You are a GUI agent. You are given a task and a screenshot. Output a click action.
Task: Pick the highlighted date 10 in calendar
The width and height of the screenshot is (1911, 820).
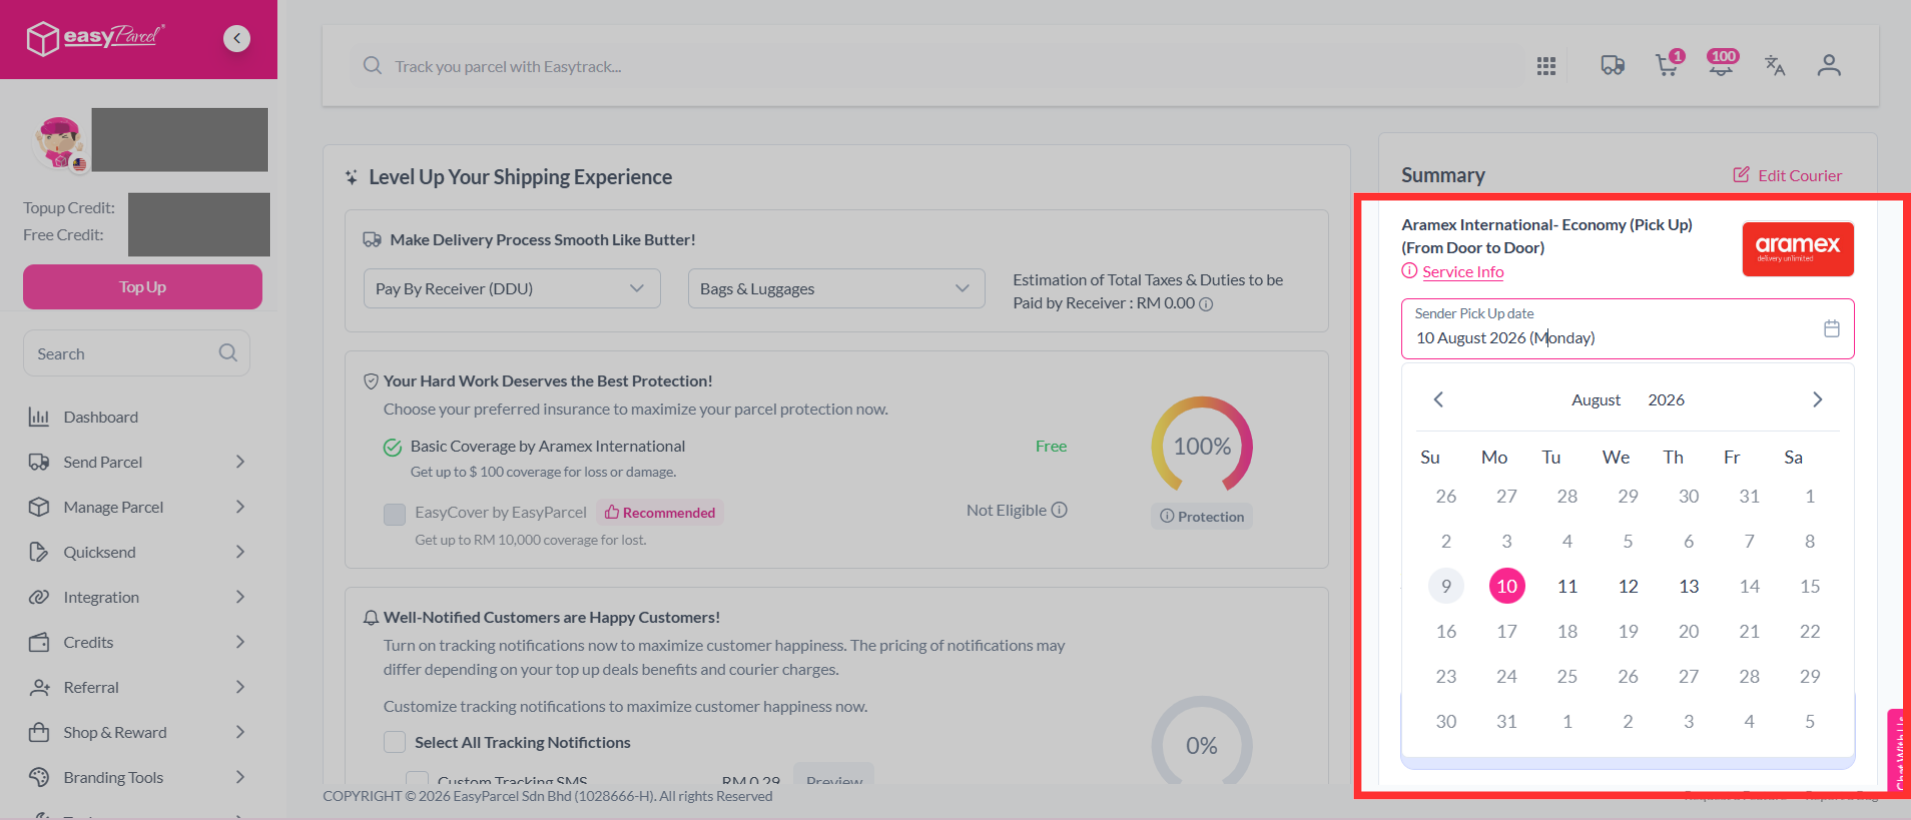pyautogui.click(x=1506, y=586)
